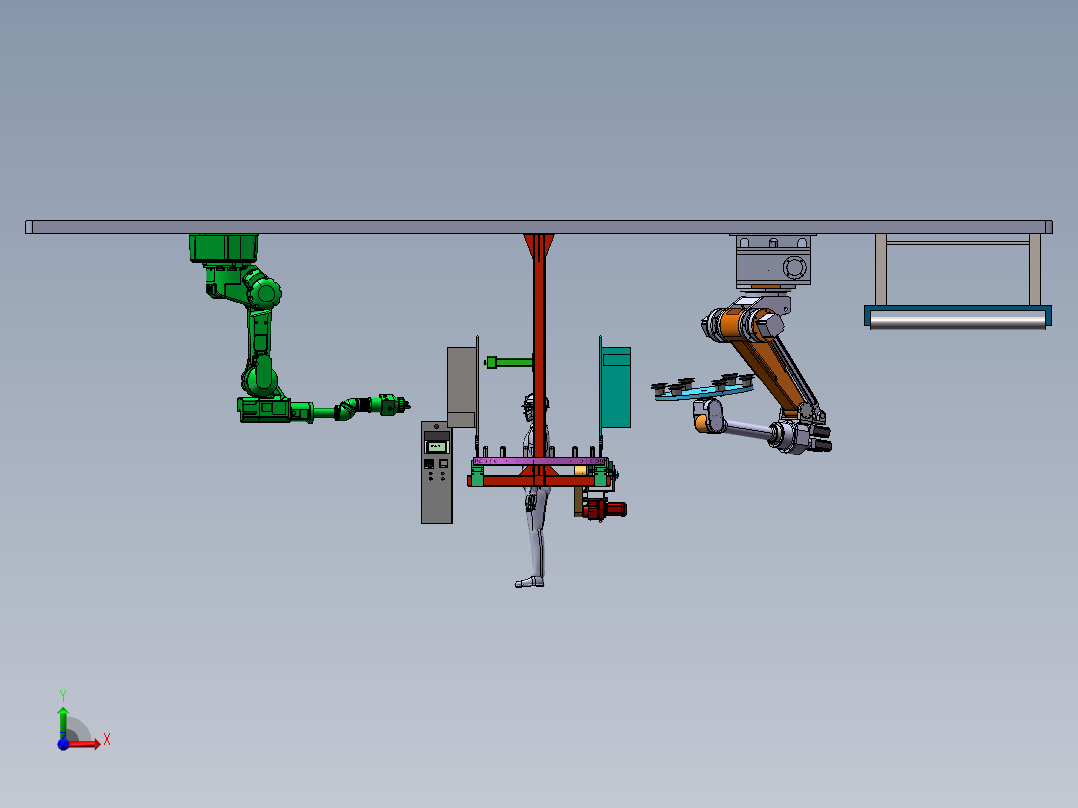1078x808 pixels.
Task: Select the red motor under the fixture
Action: [x=604, y=510]
